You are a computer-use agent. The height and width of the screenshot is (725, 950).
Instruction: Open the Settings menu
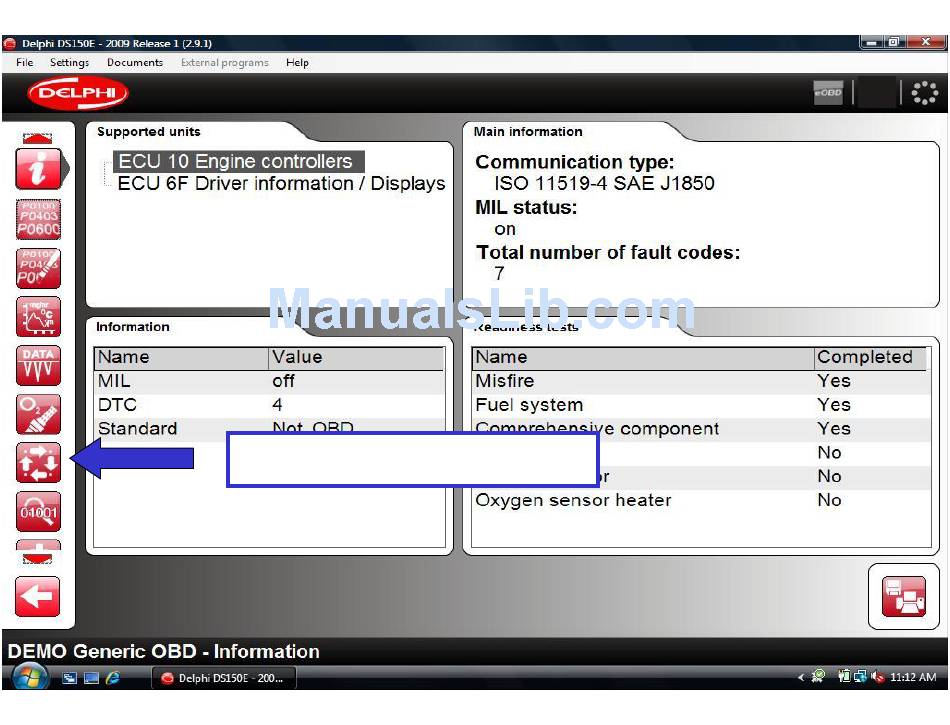point(69,62)
